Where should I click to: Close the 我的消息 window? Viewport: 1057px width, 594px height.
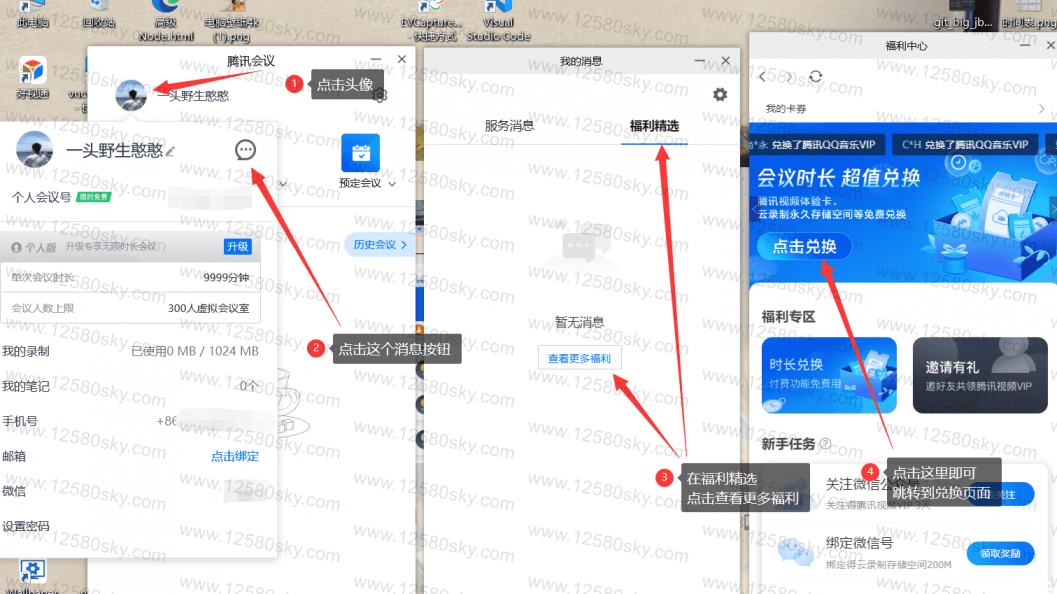coord(725,61)
